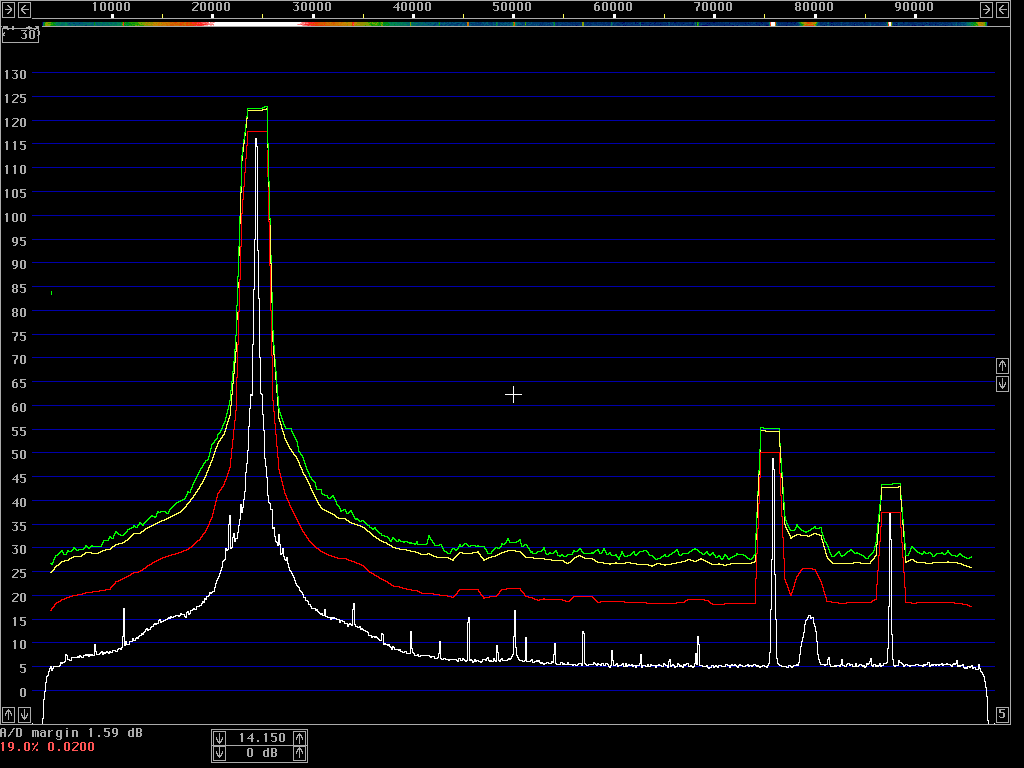Screen dimensions: 1024x768
Task: Click the "30000" frequency scale label
Action: [312, 7]
